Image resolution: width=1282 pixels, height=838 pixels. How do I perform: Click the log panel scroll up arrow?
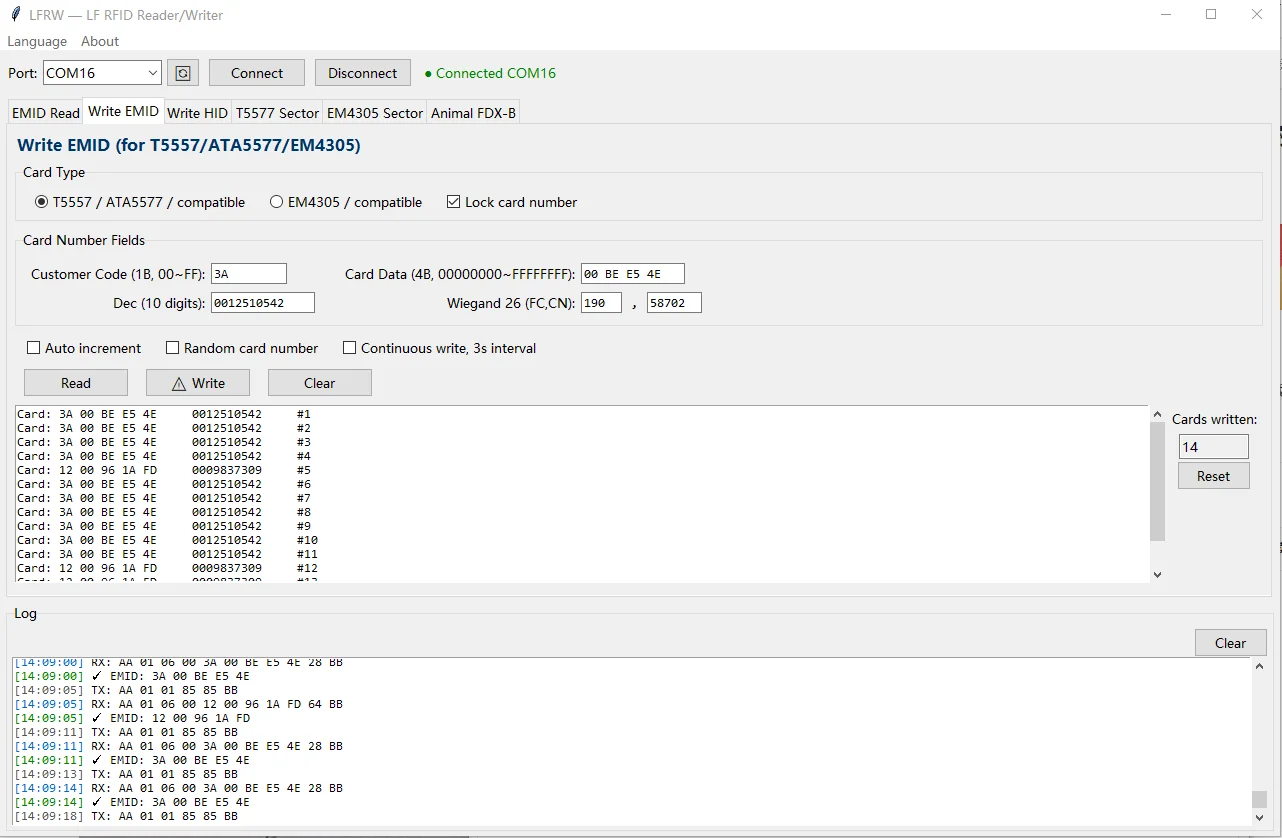click(x=1259, y=666)
